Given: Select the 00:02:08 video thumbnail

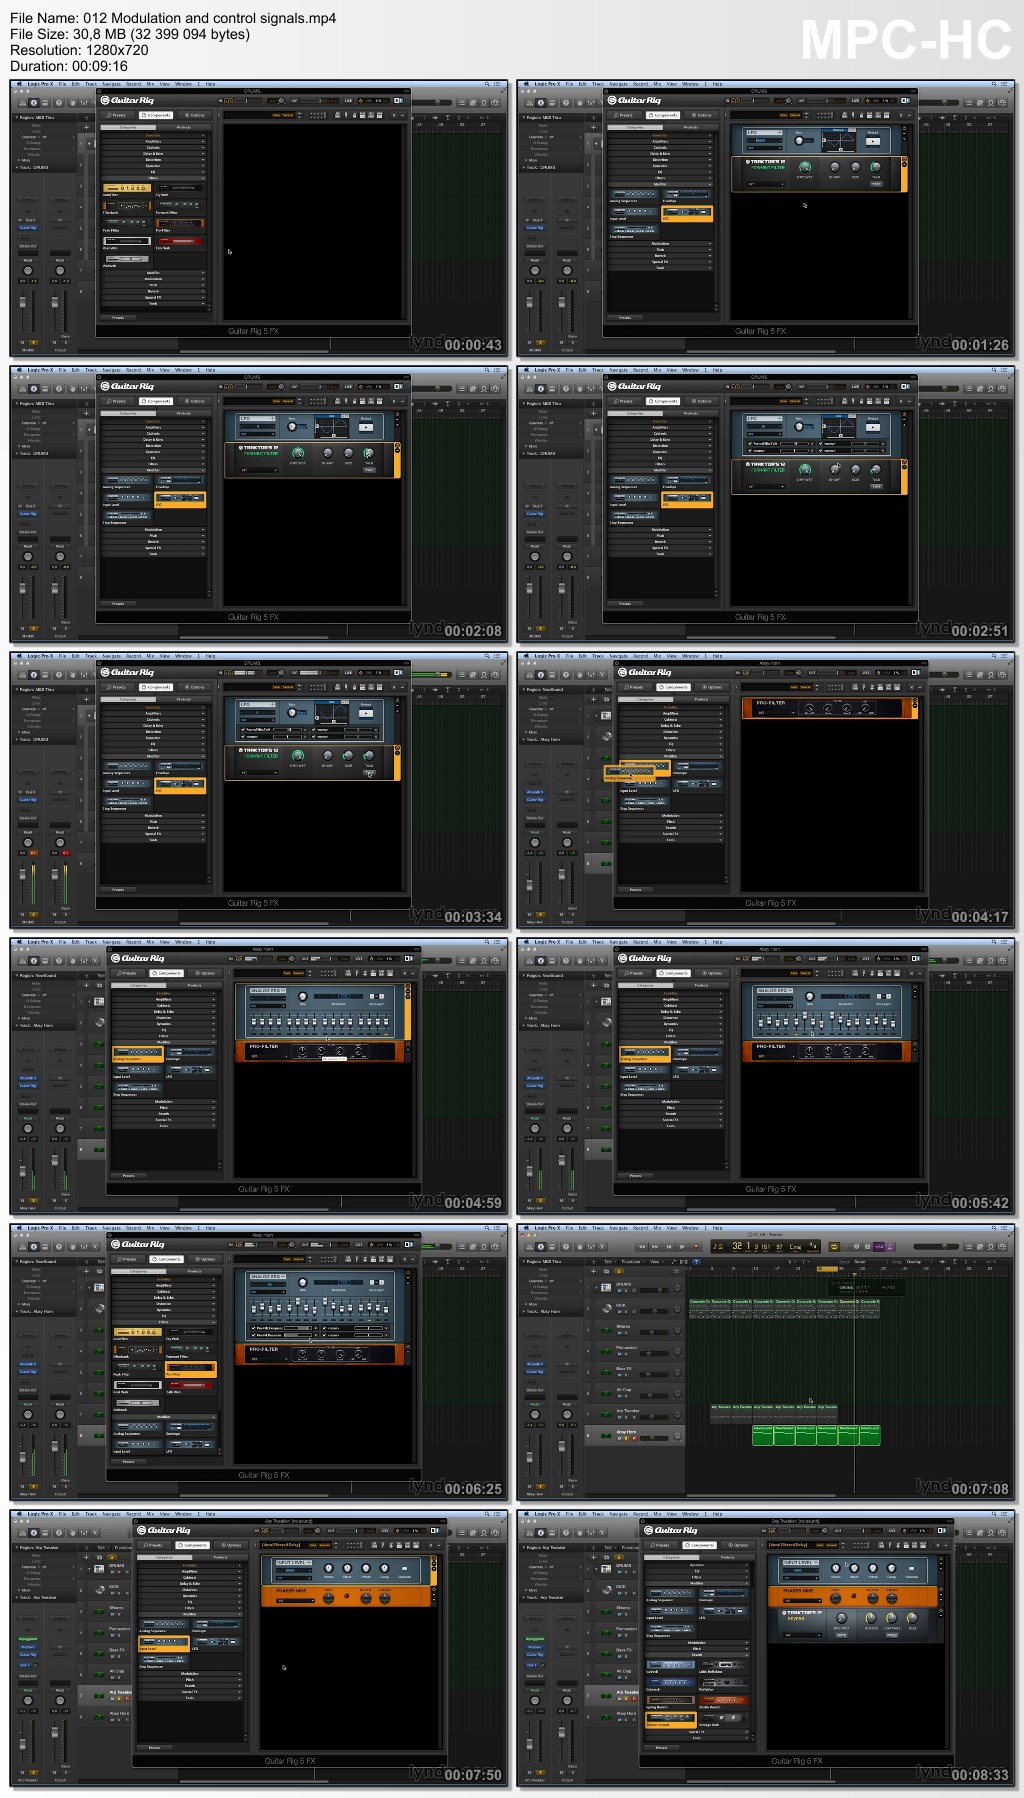Looking at the screenshot, I should click(x=258, y=504).
